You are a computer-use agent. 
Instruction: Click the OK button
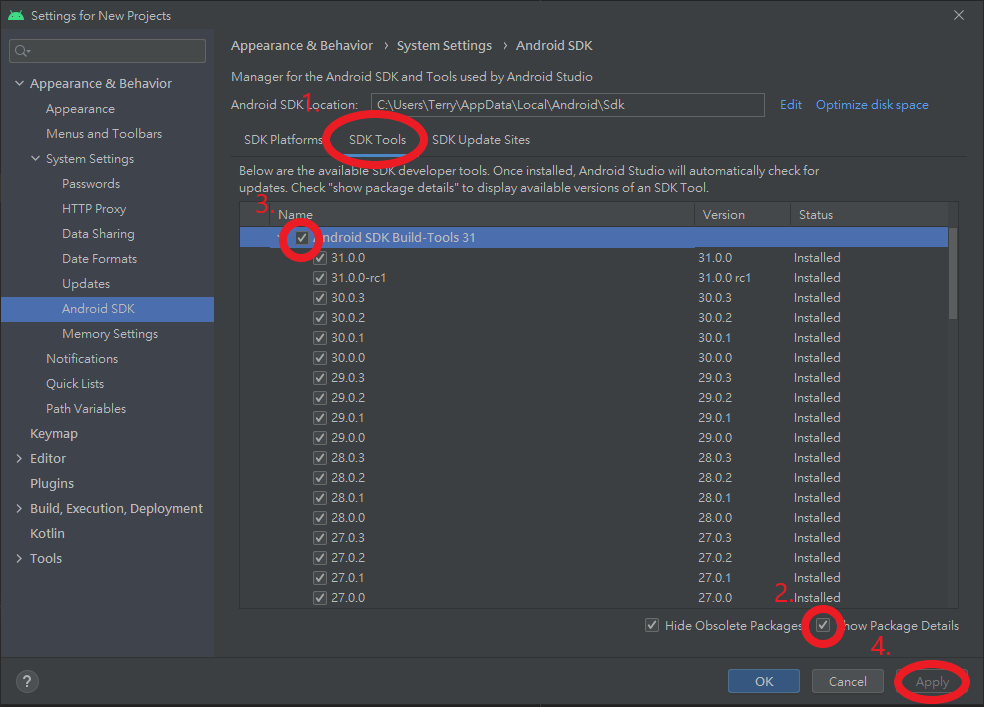tap(764, 681)
